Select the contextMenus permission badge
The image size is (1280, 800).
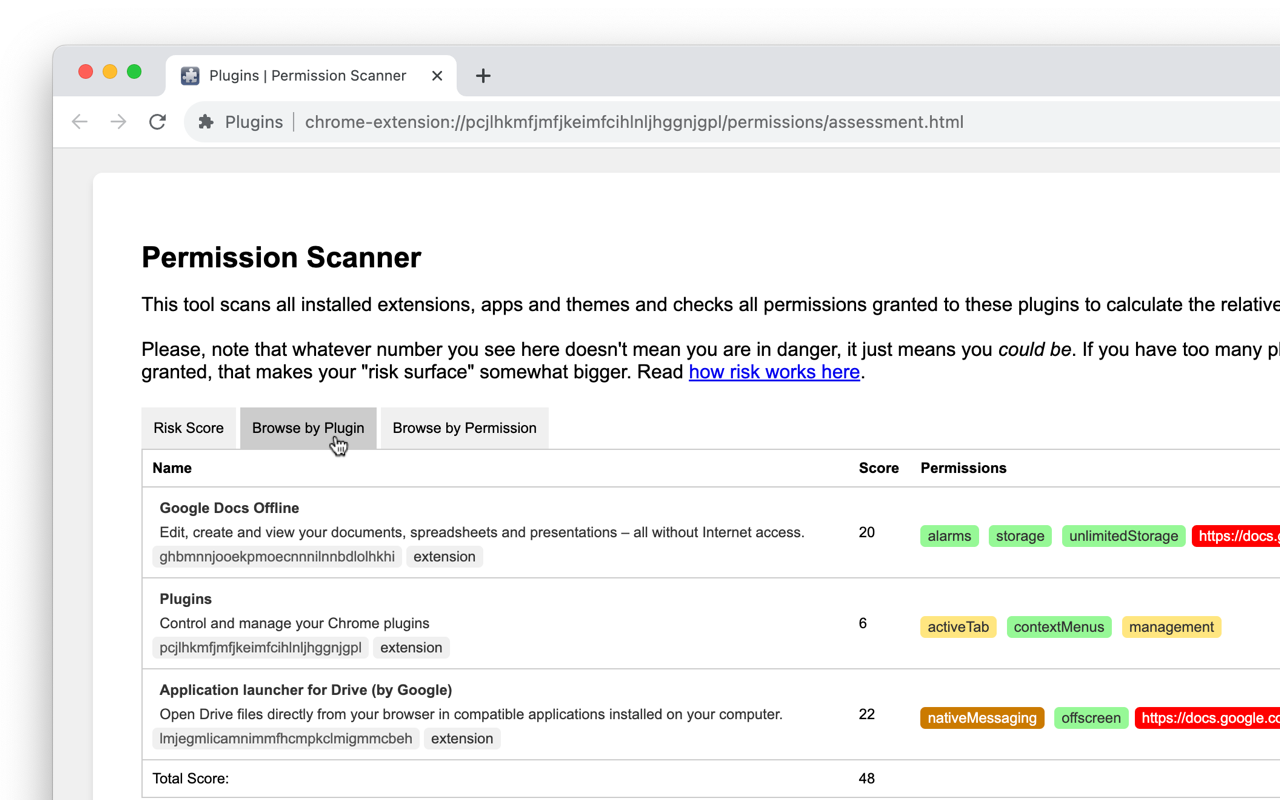[1059, 627]
